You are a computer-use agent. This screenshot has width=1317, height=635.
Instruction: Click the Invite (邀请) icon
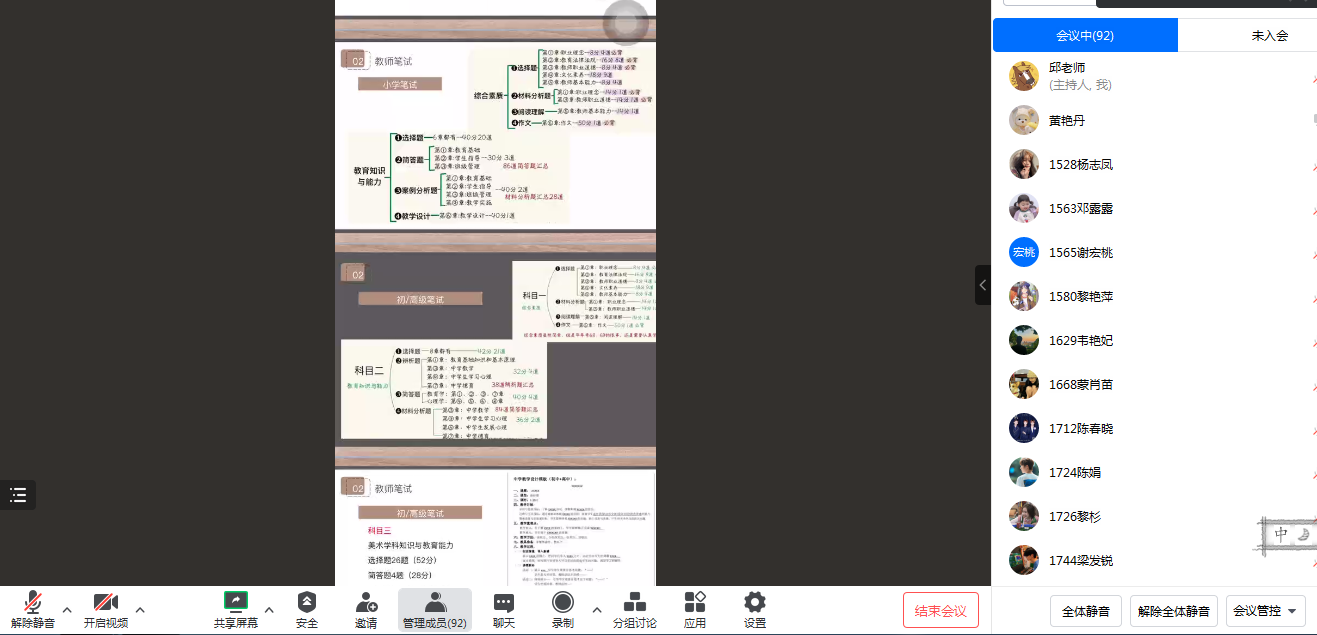click(x=366, y=602)
